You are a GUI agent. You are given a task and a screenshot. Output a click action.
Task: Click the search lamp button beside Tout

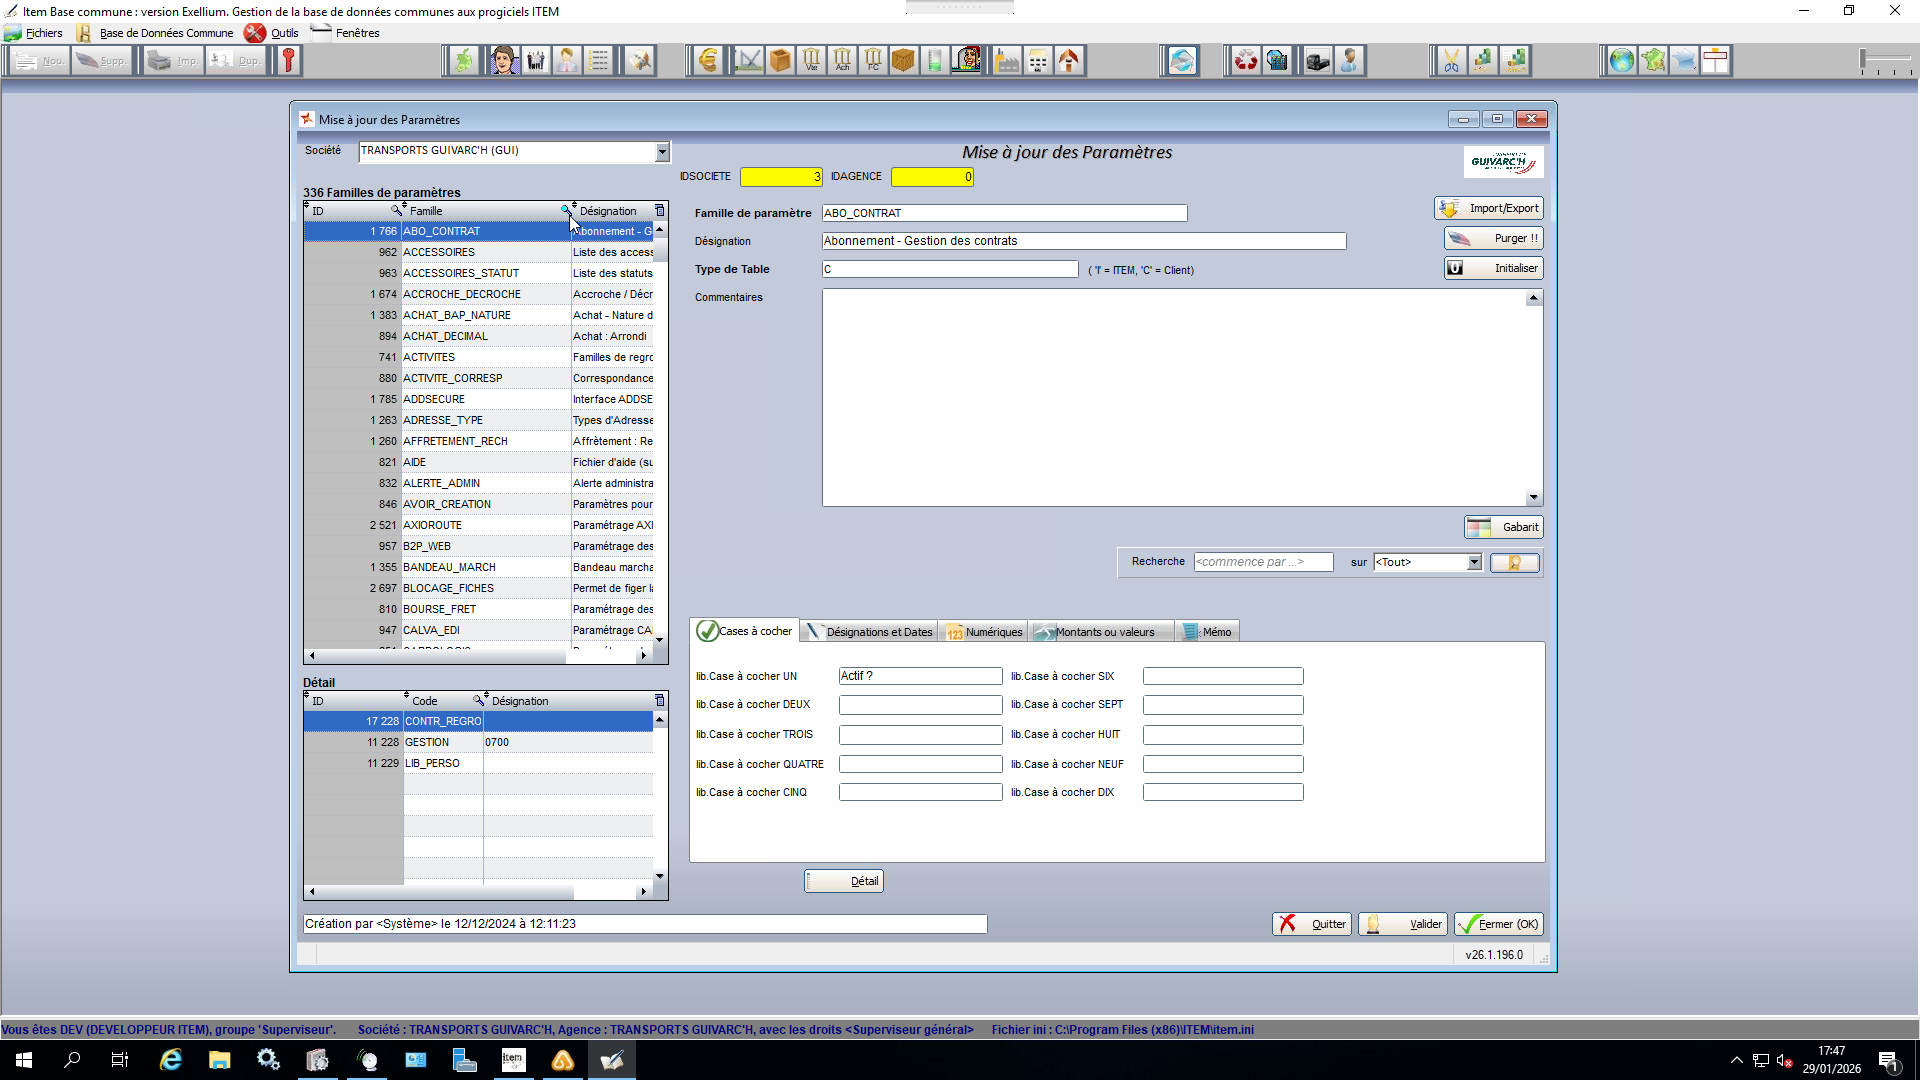point(1514,563)
